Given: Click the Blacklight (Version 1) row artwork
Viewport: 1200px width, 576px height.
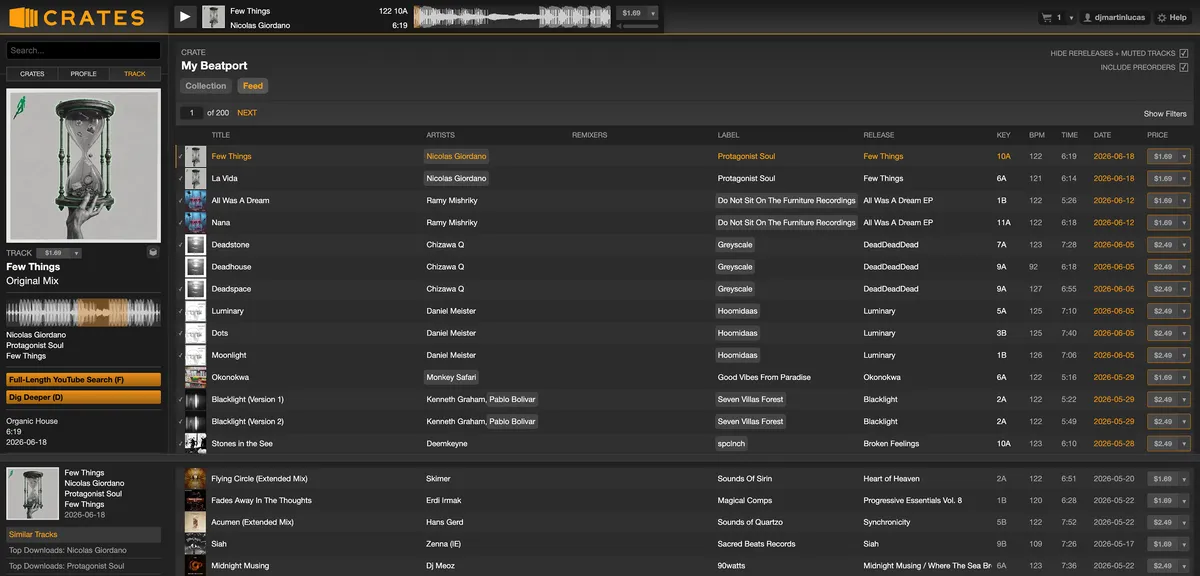Looking at the screenshot, I should [x=195, y=399].
